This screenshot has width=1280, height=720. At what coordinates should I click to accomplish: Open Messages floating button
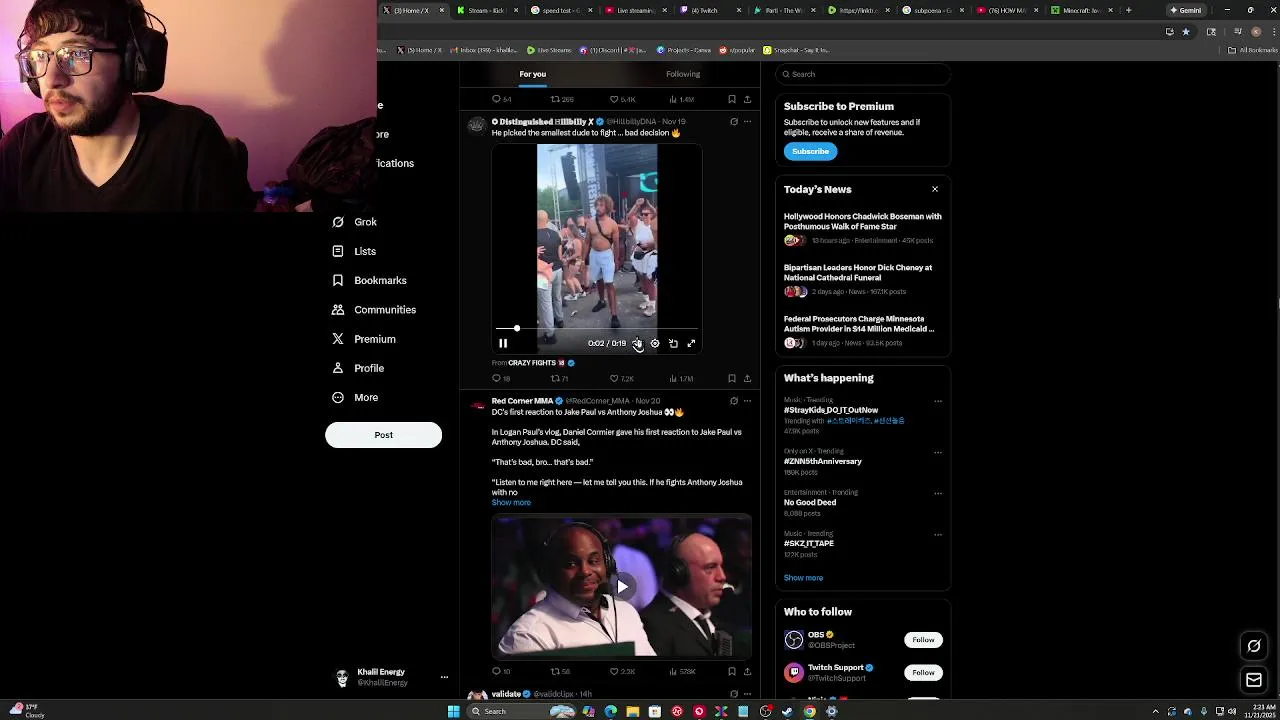tap(1254, 680)
